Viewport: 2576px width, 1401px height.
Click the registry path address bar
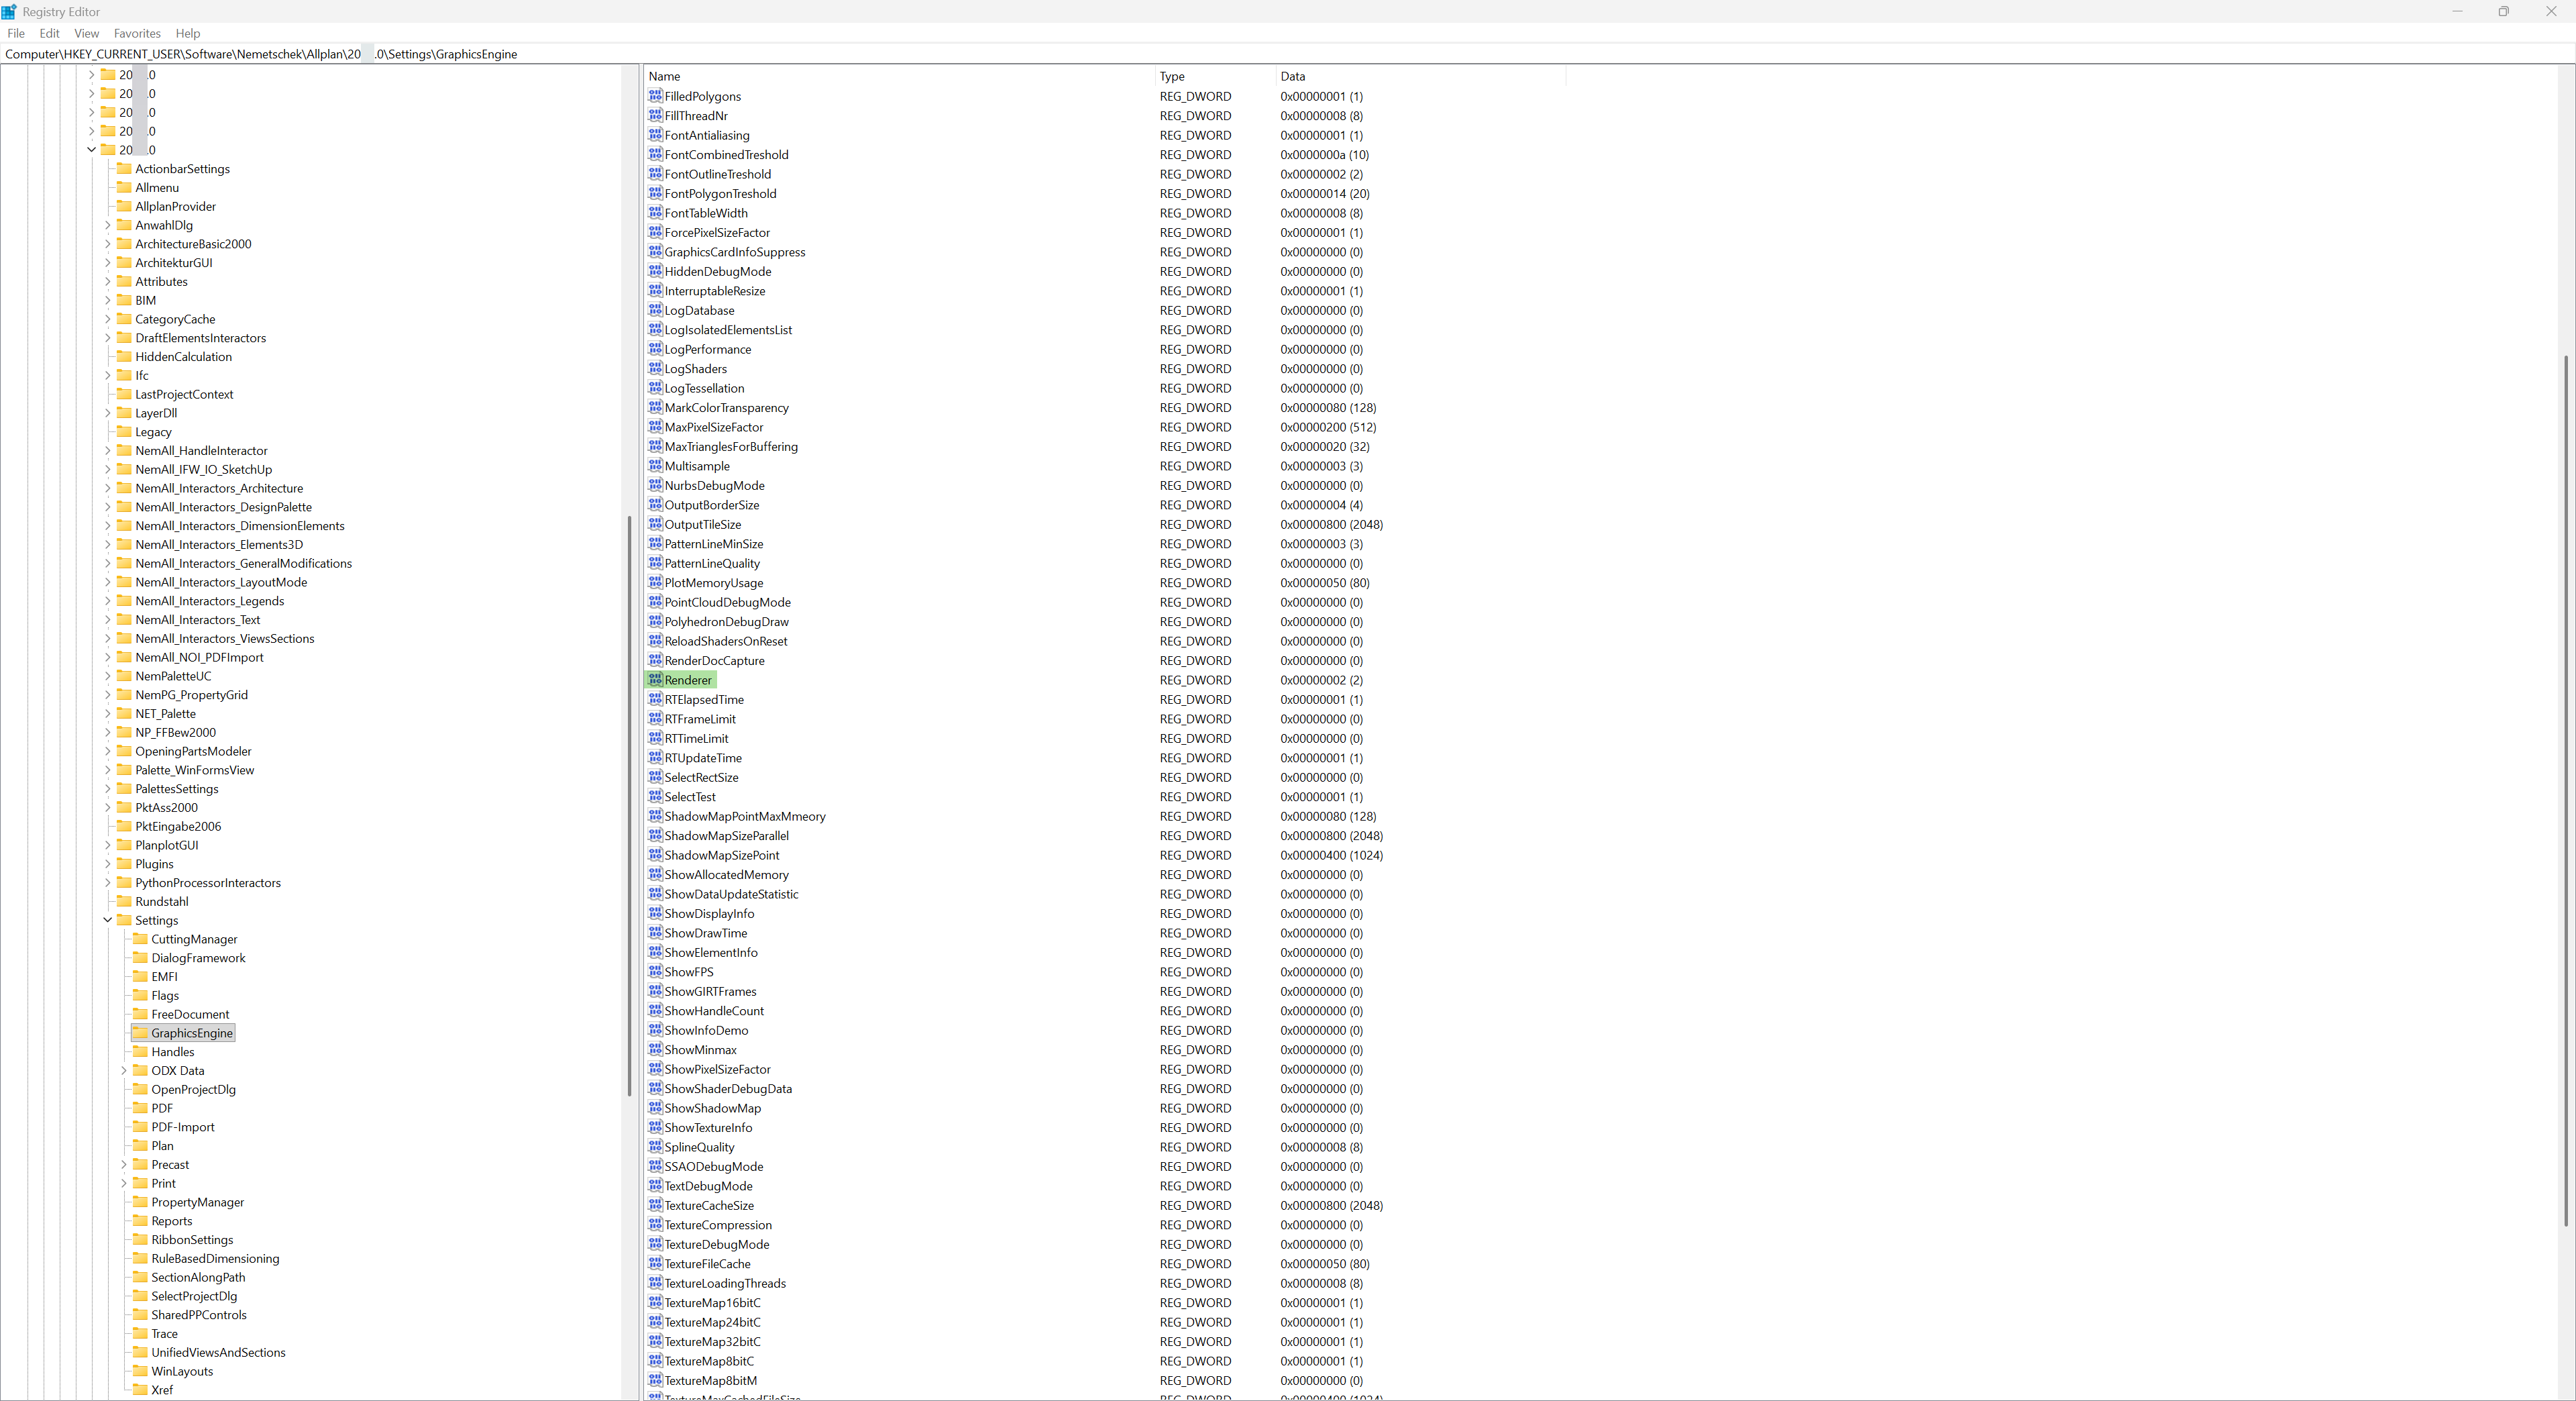coord(1288,54)
